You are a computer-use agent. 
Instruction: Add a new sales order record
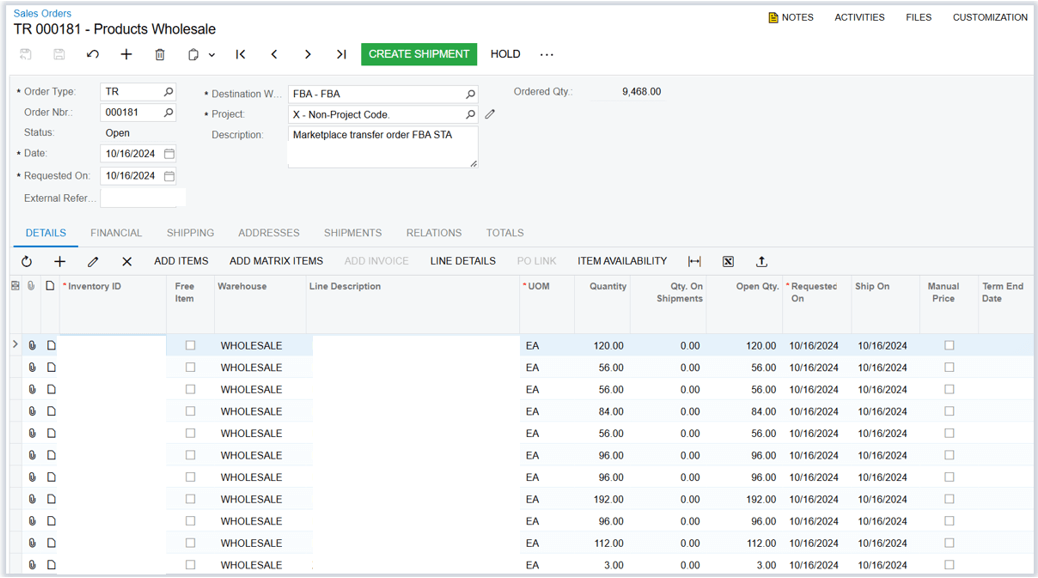click(126, 54)
